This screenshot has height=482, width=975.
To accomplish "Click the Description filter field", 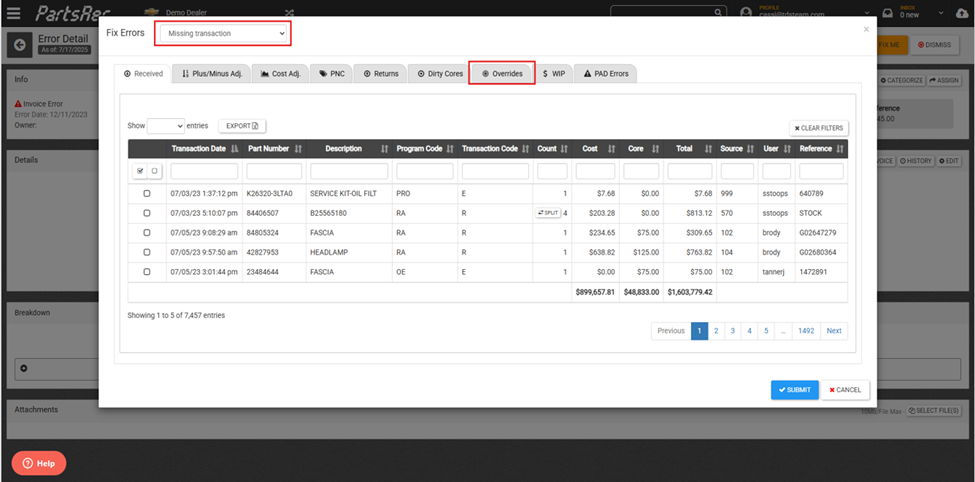I will point(349,171).
